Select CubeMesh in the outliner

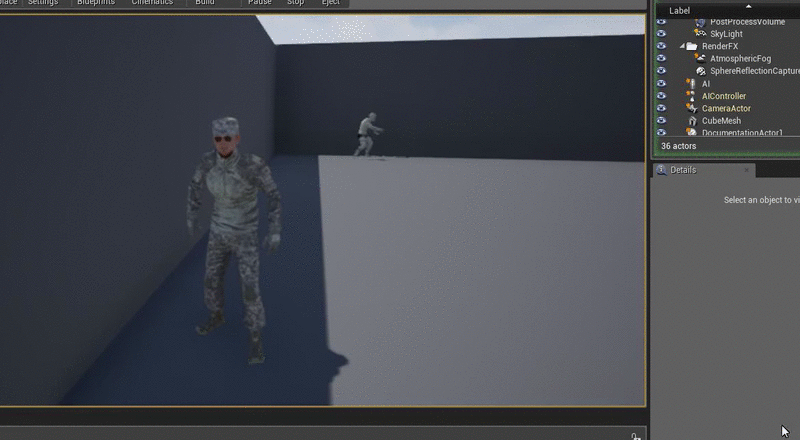tap(721, 121)
